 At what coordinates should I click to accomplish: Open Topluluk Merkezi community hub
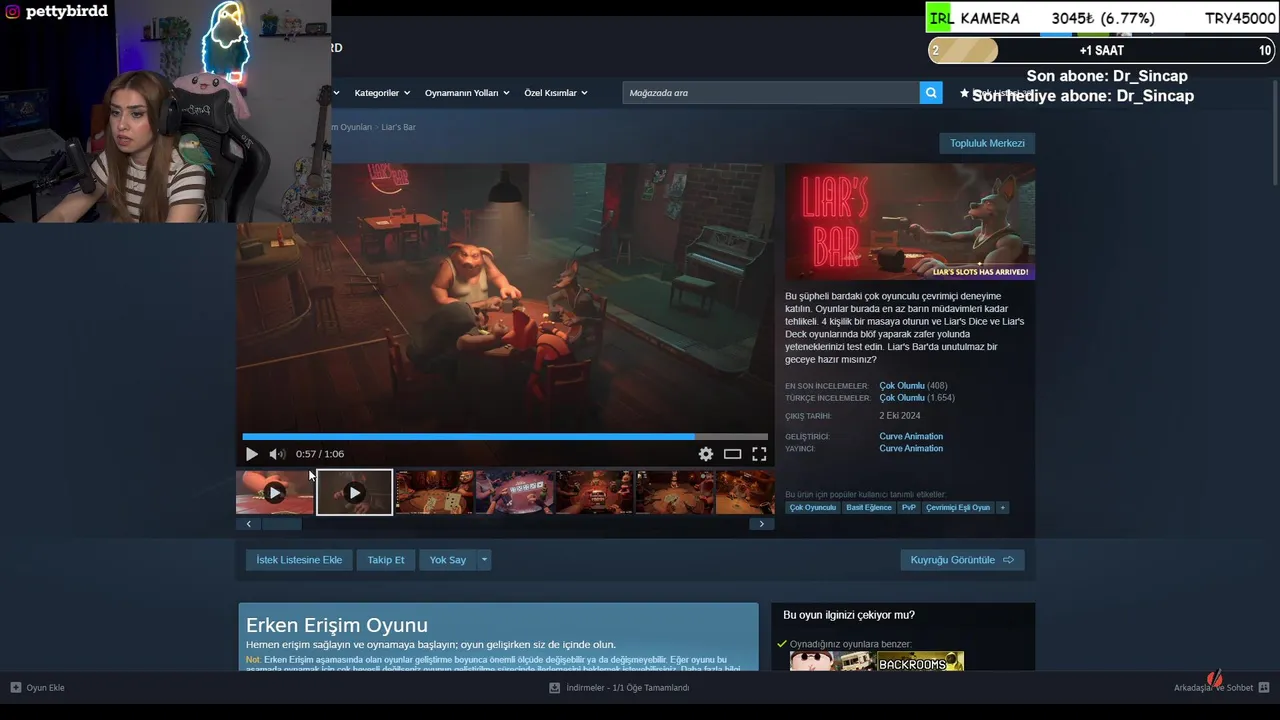point(987,143)
